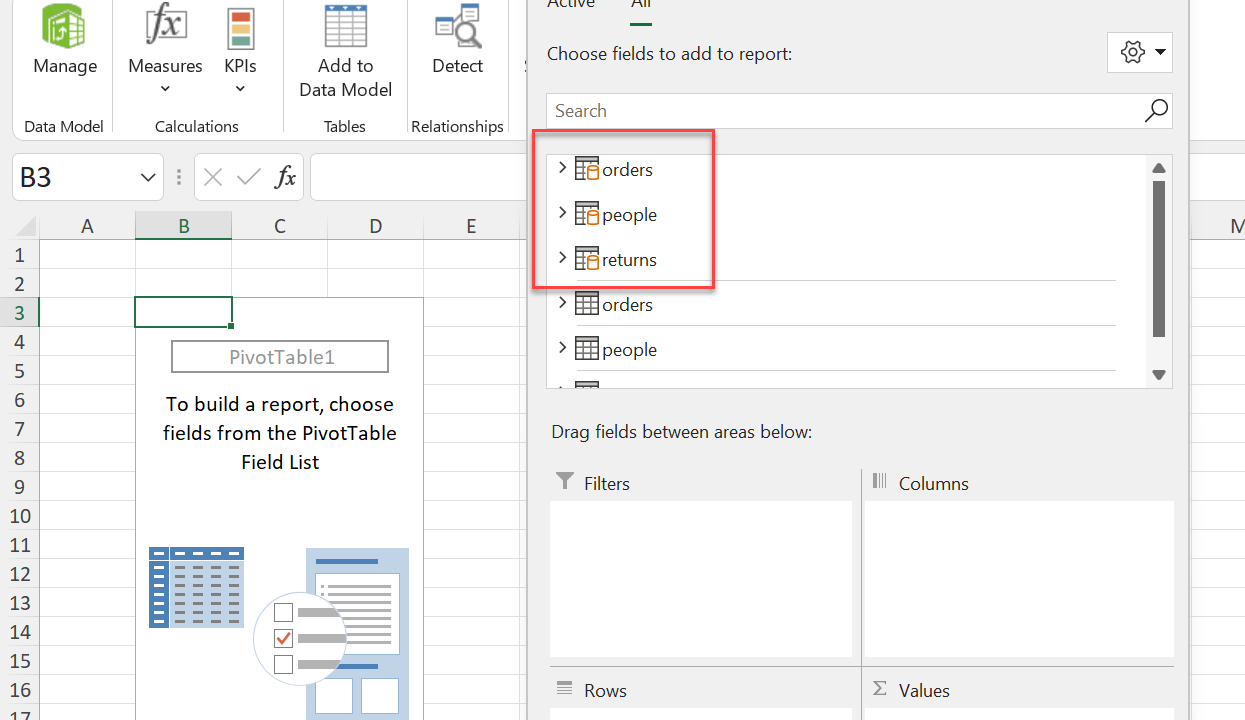Viewport: 1245px width, 720px height.
Task: Switch to the Active tab
Action: (x=571, y=4)
